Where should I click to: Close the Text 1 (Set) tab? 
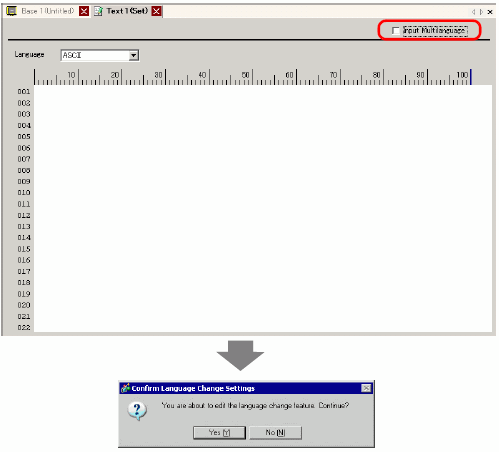(156, 11)
